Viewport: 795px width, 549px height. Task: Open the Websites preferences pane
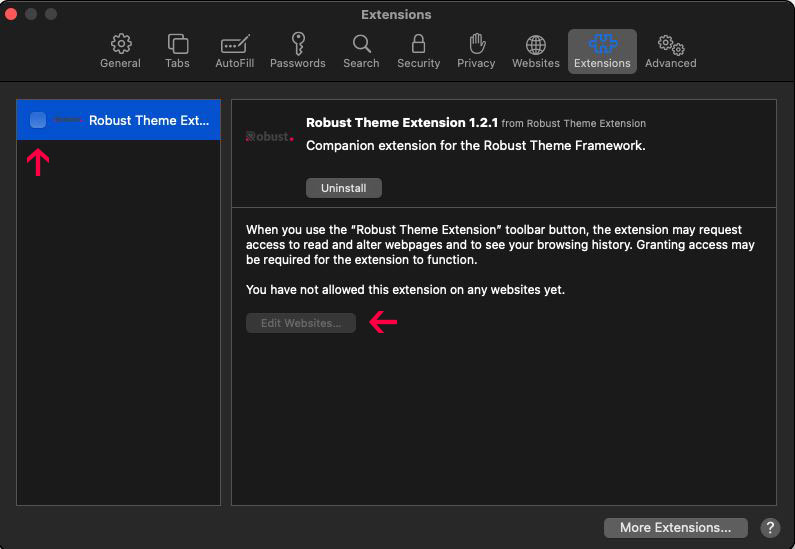[535, 51]
